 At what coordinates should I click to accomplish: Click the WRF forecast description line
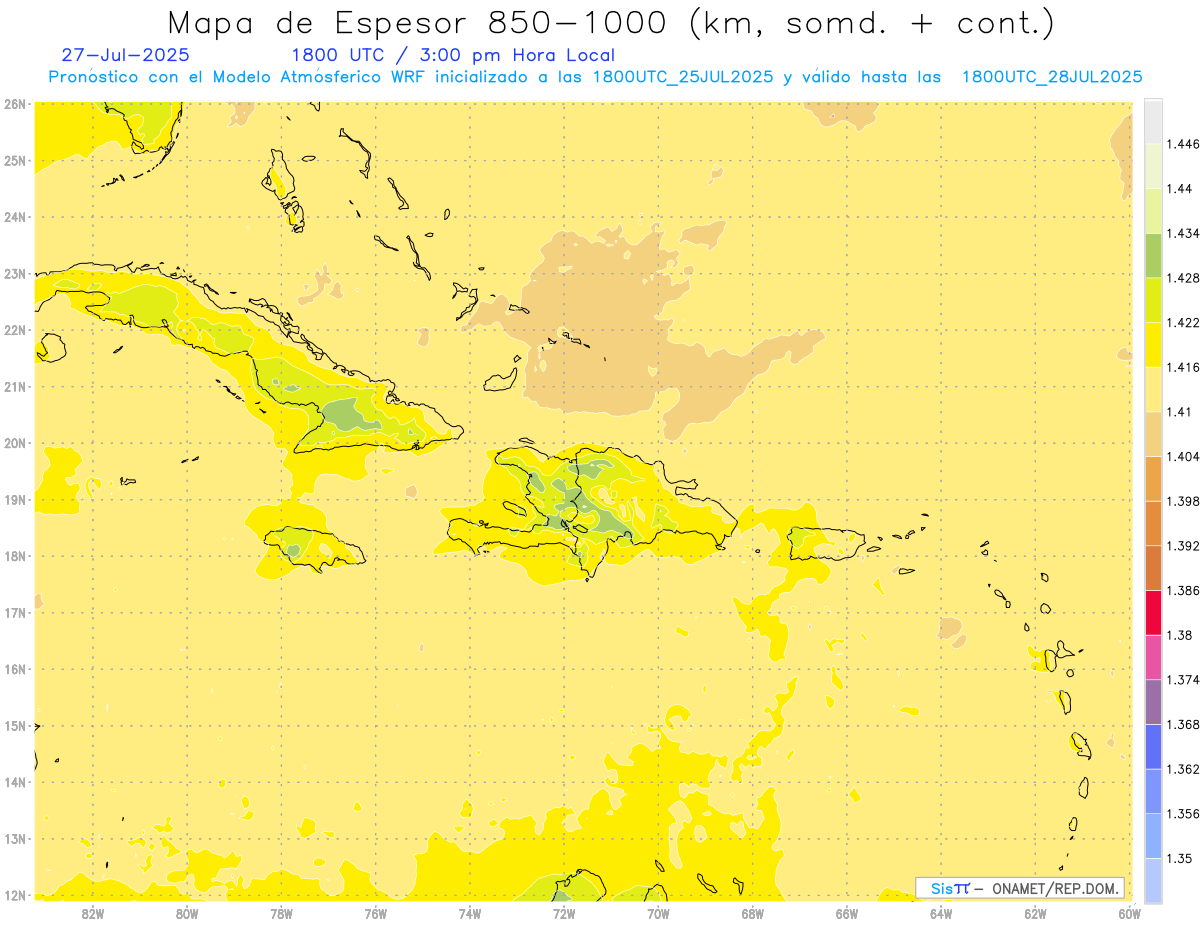pos(596,77)
